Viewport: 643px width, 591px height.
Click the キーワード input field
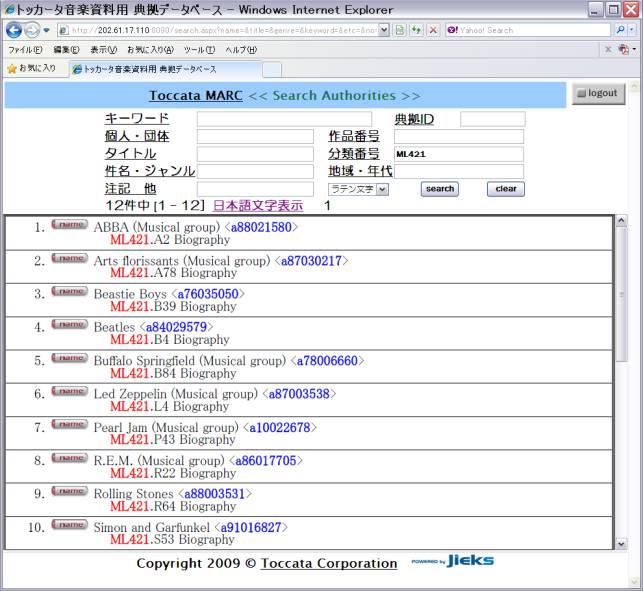tap(284, 119)
